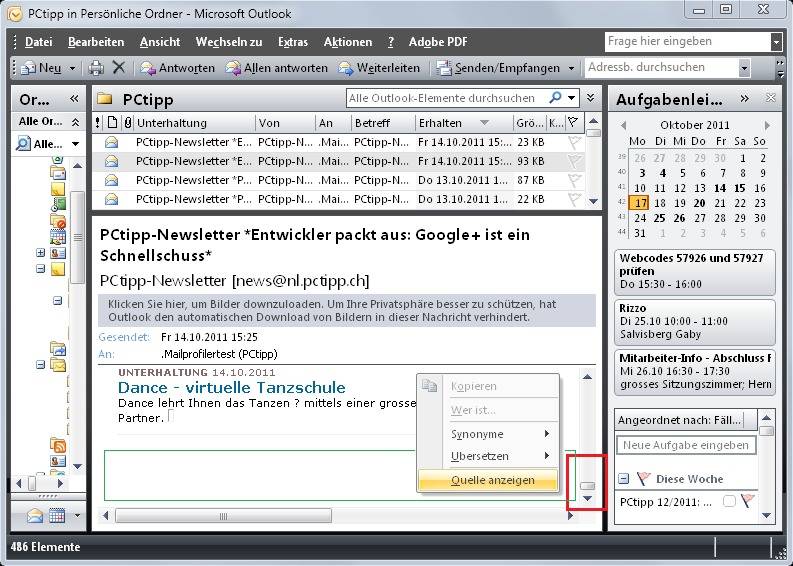Viewport: 793px width, 566px height.
Task: Sort by the attachment paperclip column
Action: pyautogui.click(x=127, y=122)
